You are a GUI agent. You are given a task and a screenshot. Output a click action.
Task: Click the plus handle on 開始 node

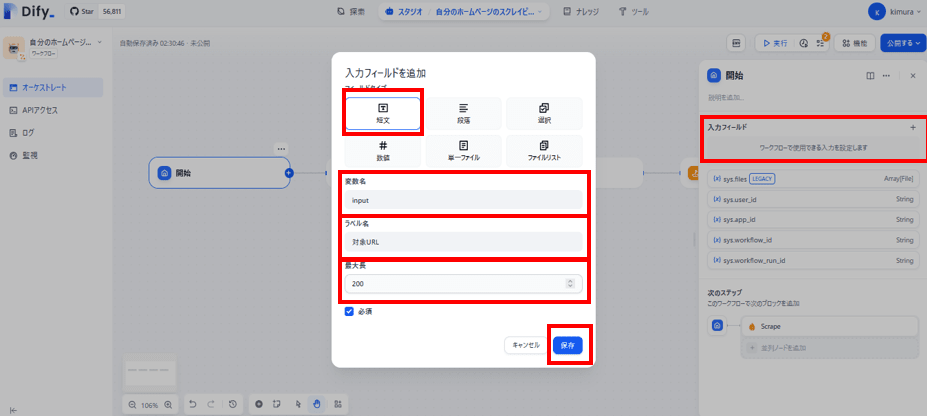pos(289,173)
